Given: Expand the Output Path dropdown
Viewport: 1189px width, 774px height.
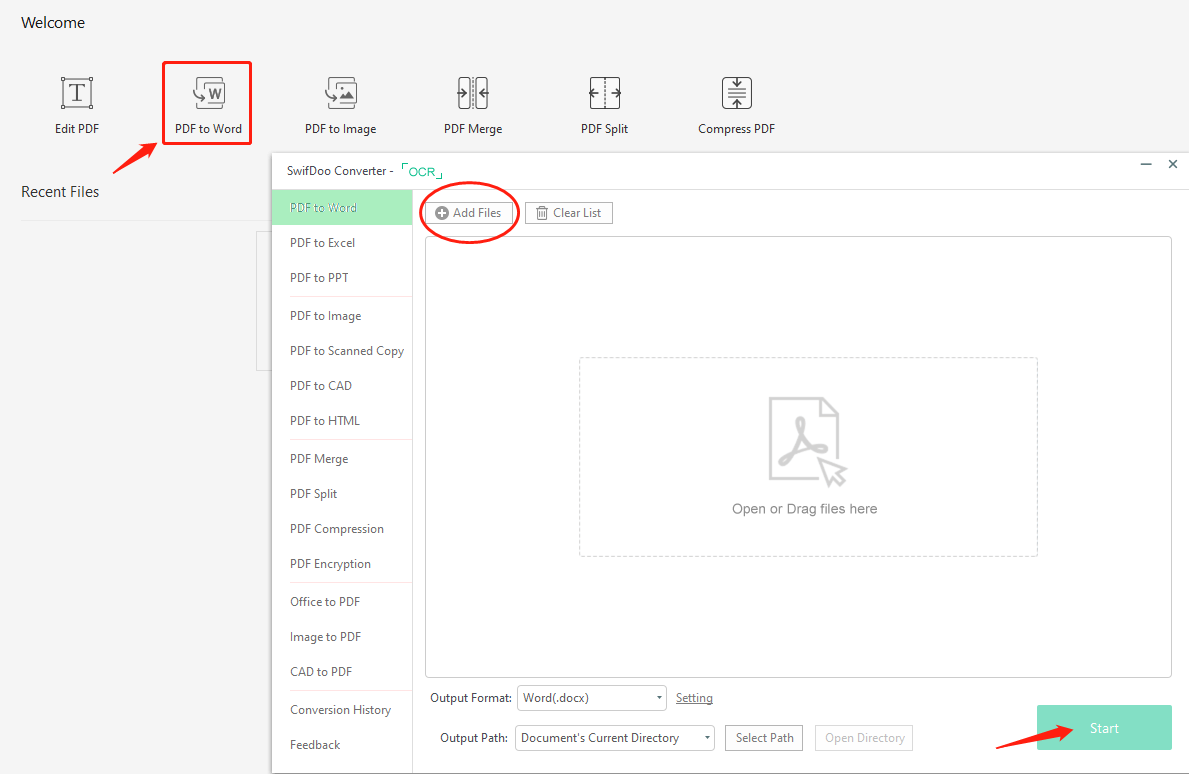Looking at the screenshot, I should click(x=615, y=738).
